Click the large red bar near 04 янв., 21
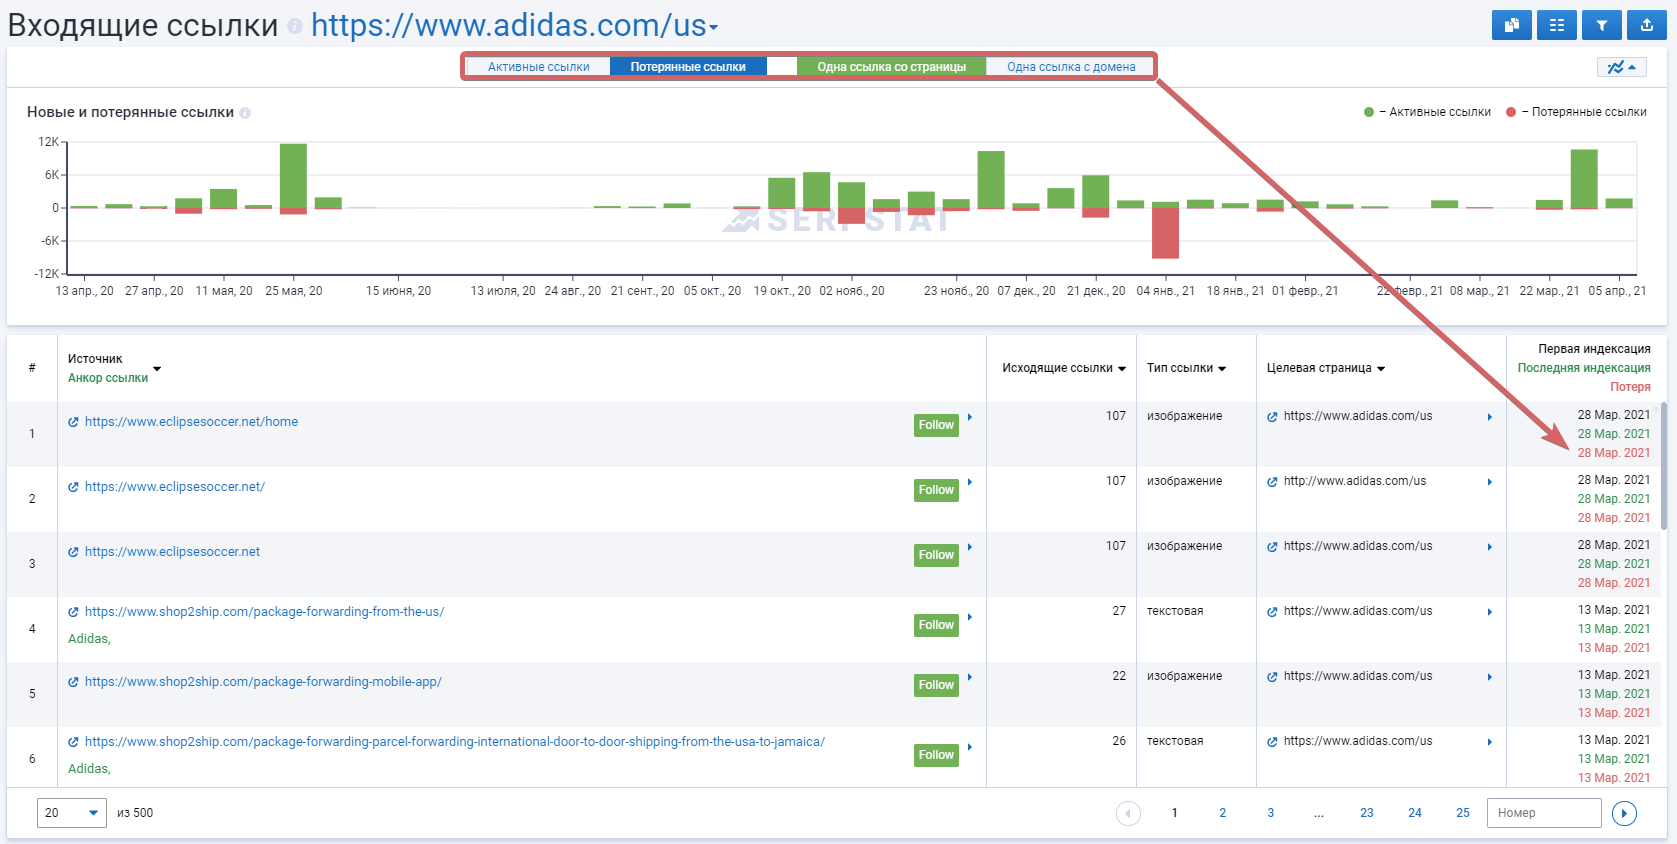 1165,231
